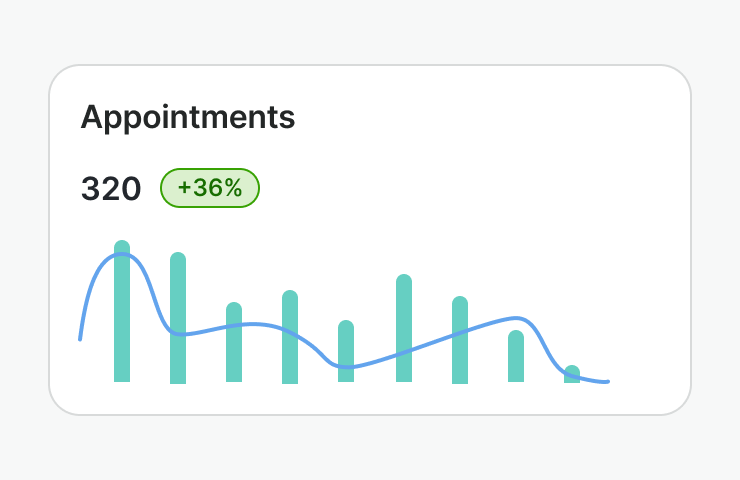Click trend line between seventh and eighth bars

[x=488, y=325]
